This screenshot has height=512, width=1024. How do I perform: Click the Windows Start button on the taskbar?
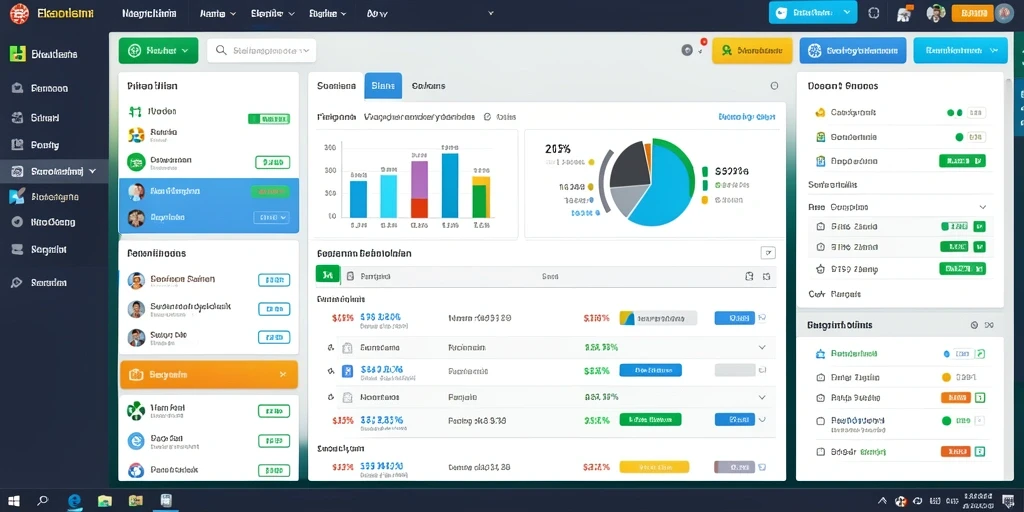[14, 501]
